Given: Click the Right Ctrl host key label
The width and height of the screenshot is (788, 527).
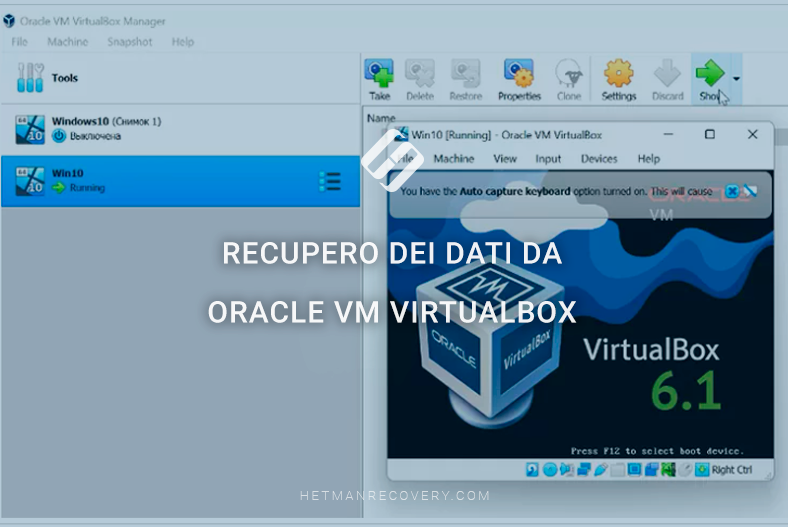Looking at the screenshot, I should tap(732, 470).
